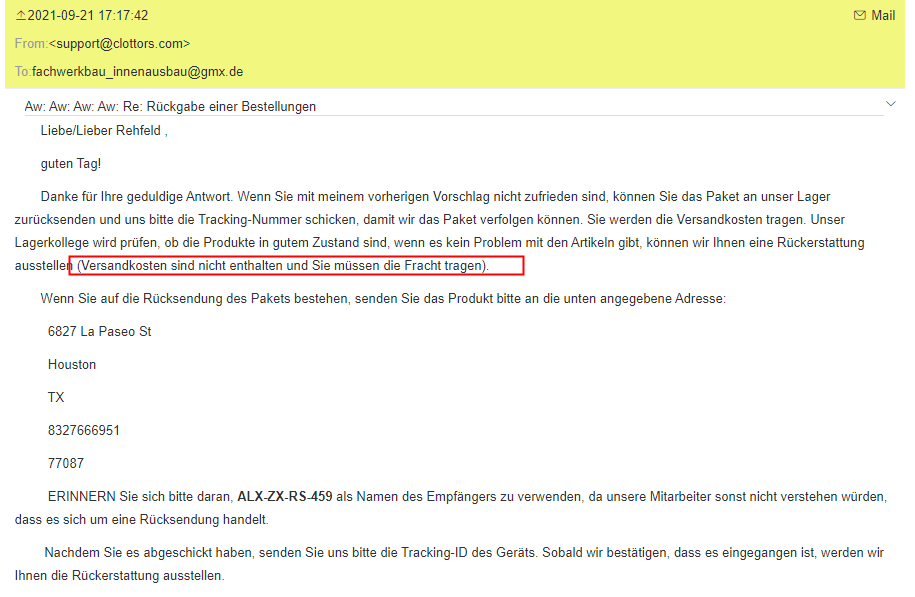The height and width of the screenshot is (597, 915).
Task: Open the Mail label in the header
Action: (x=883, y=16)
